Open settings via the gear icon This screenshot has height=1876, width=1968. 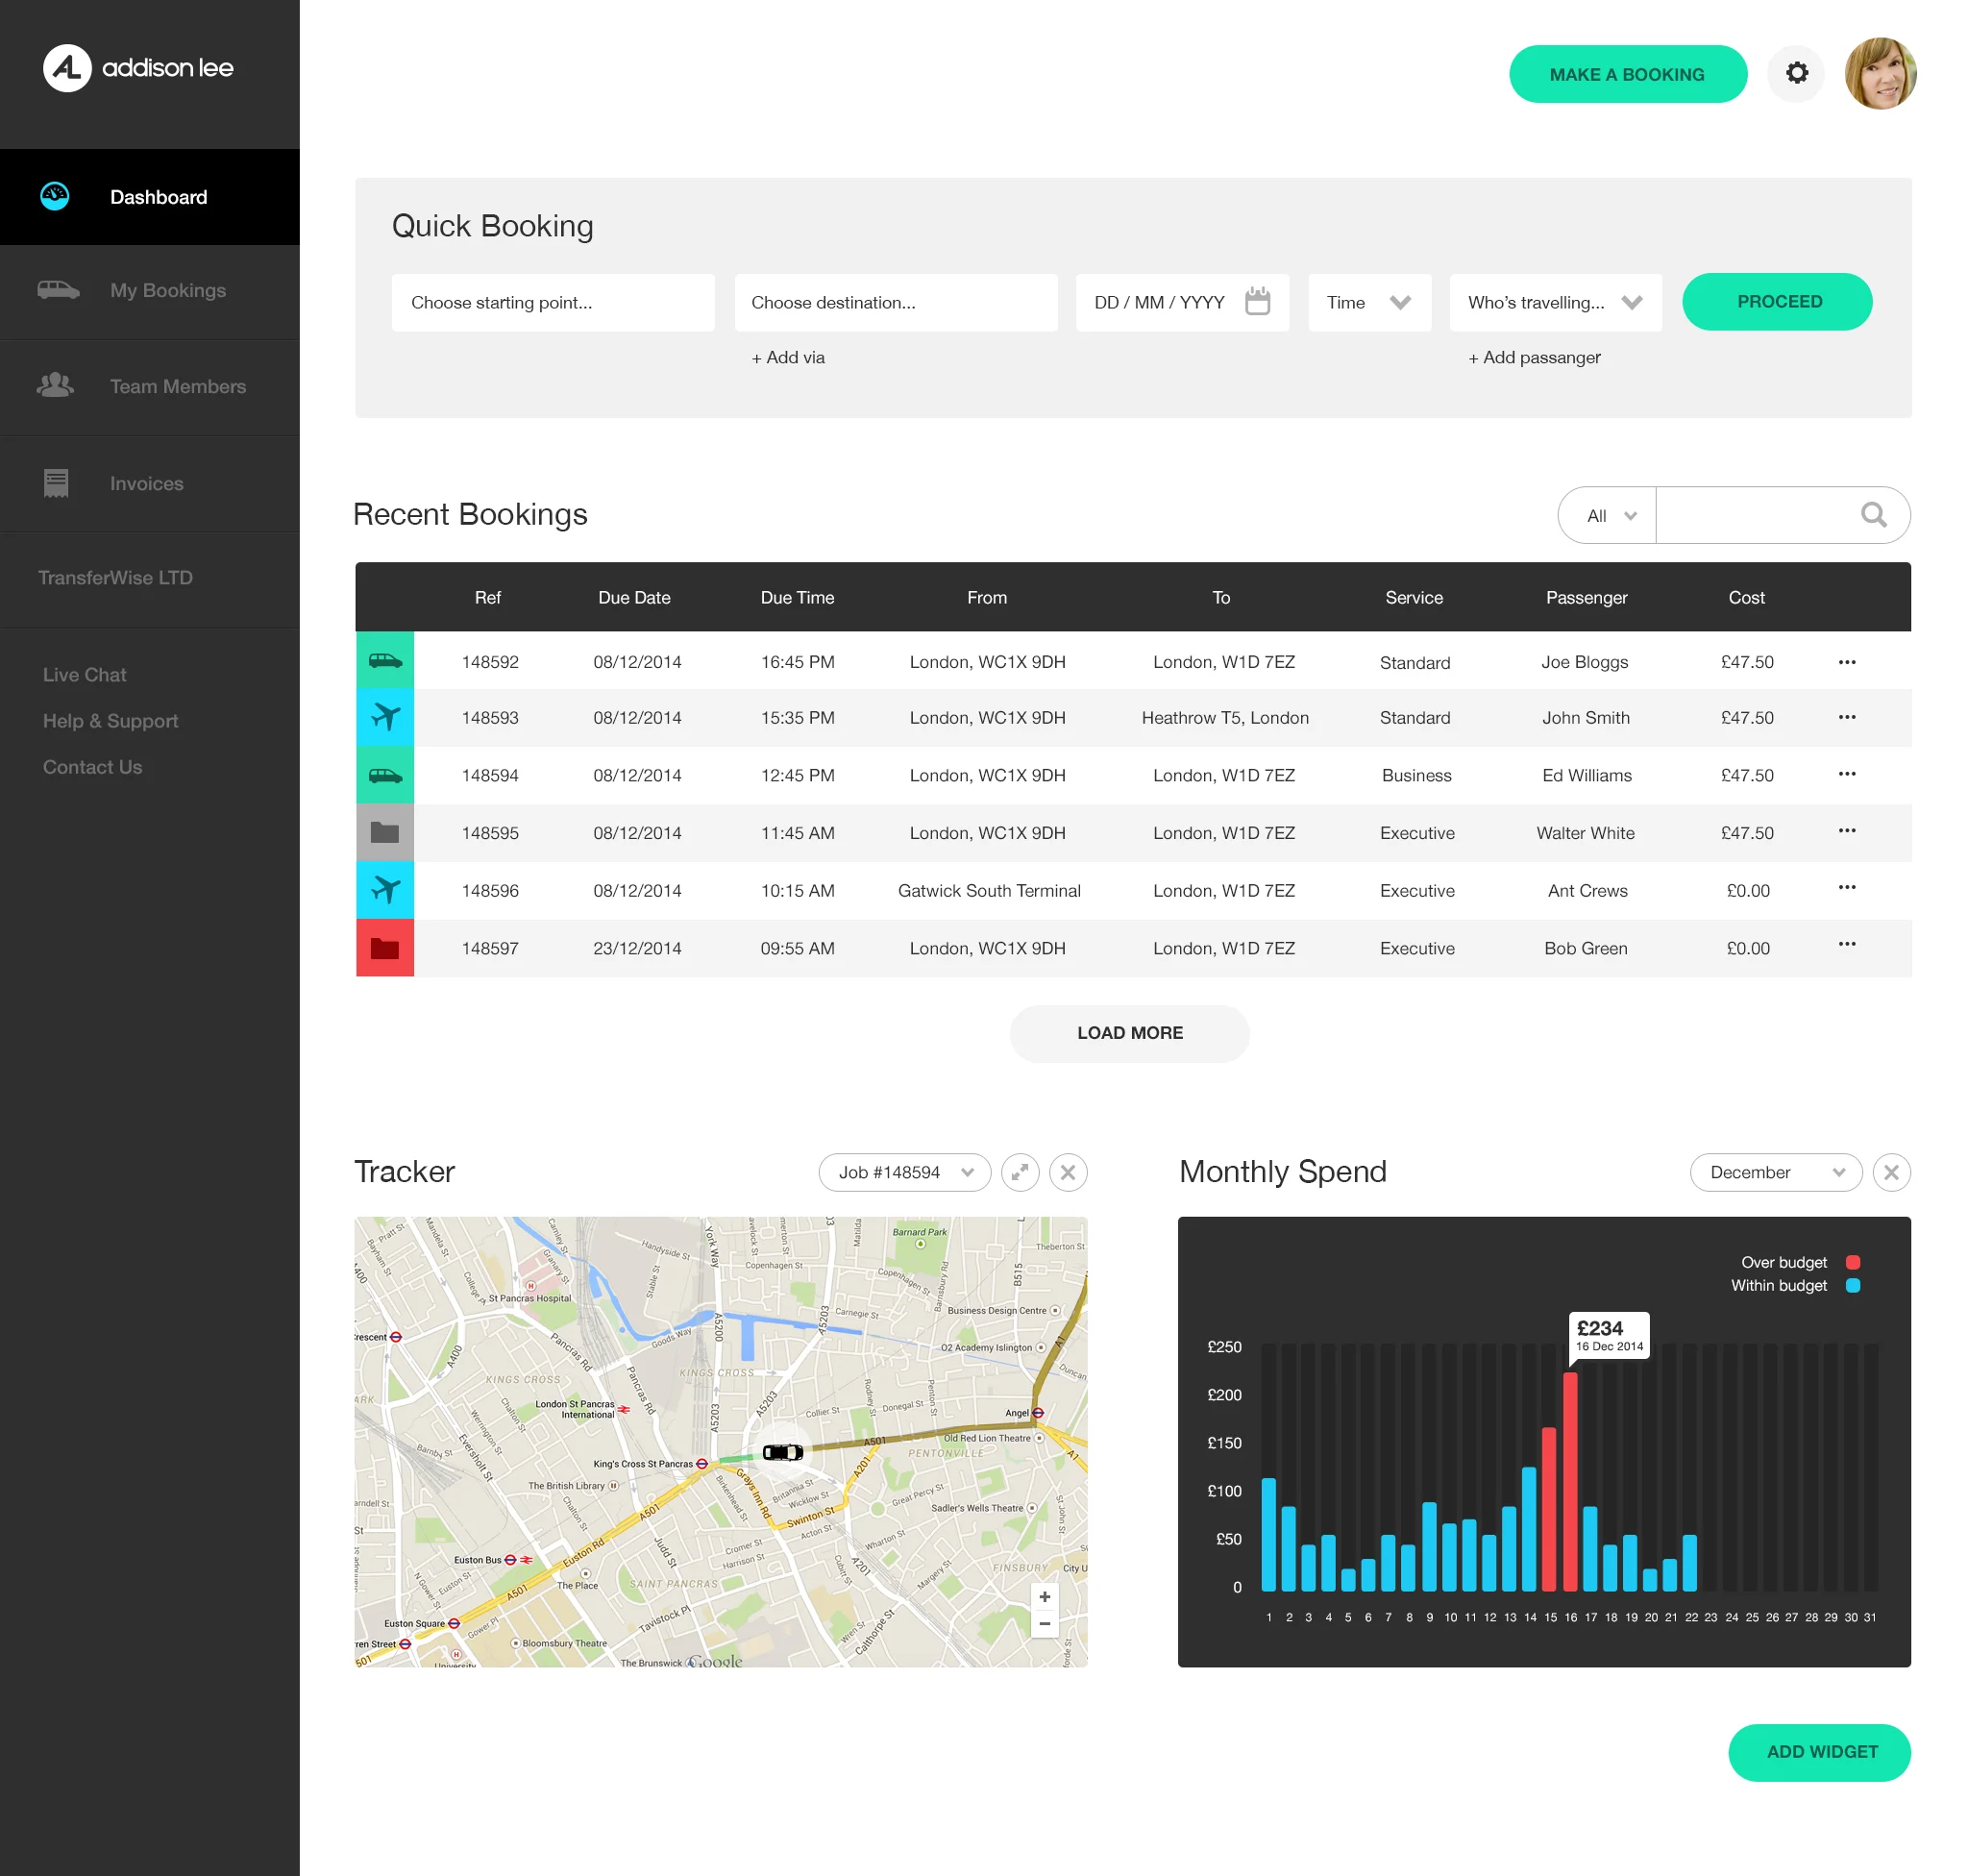[x=1796, y=73]
